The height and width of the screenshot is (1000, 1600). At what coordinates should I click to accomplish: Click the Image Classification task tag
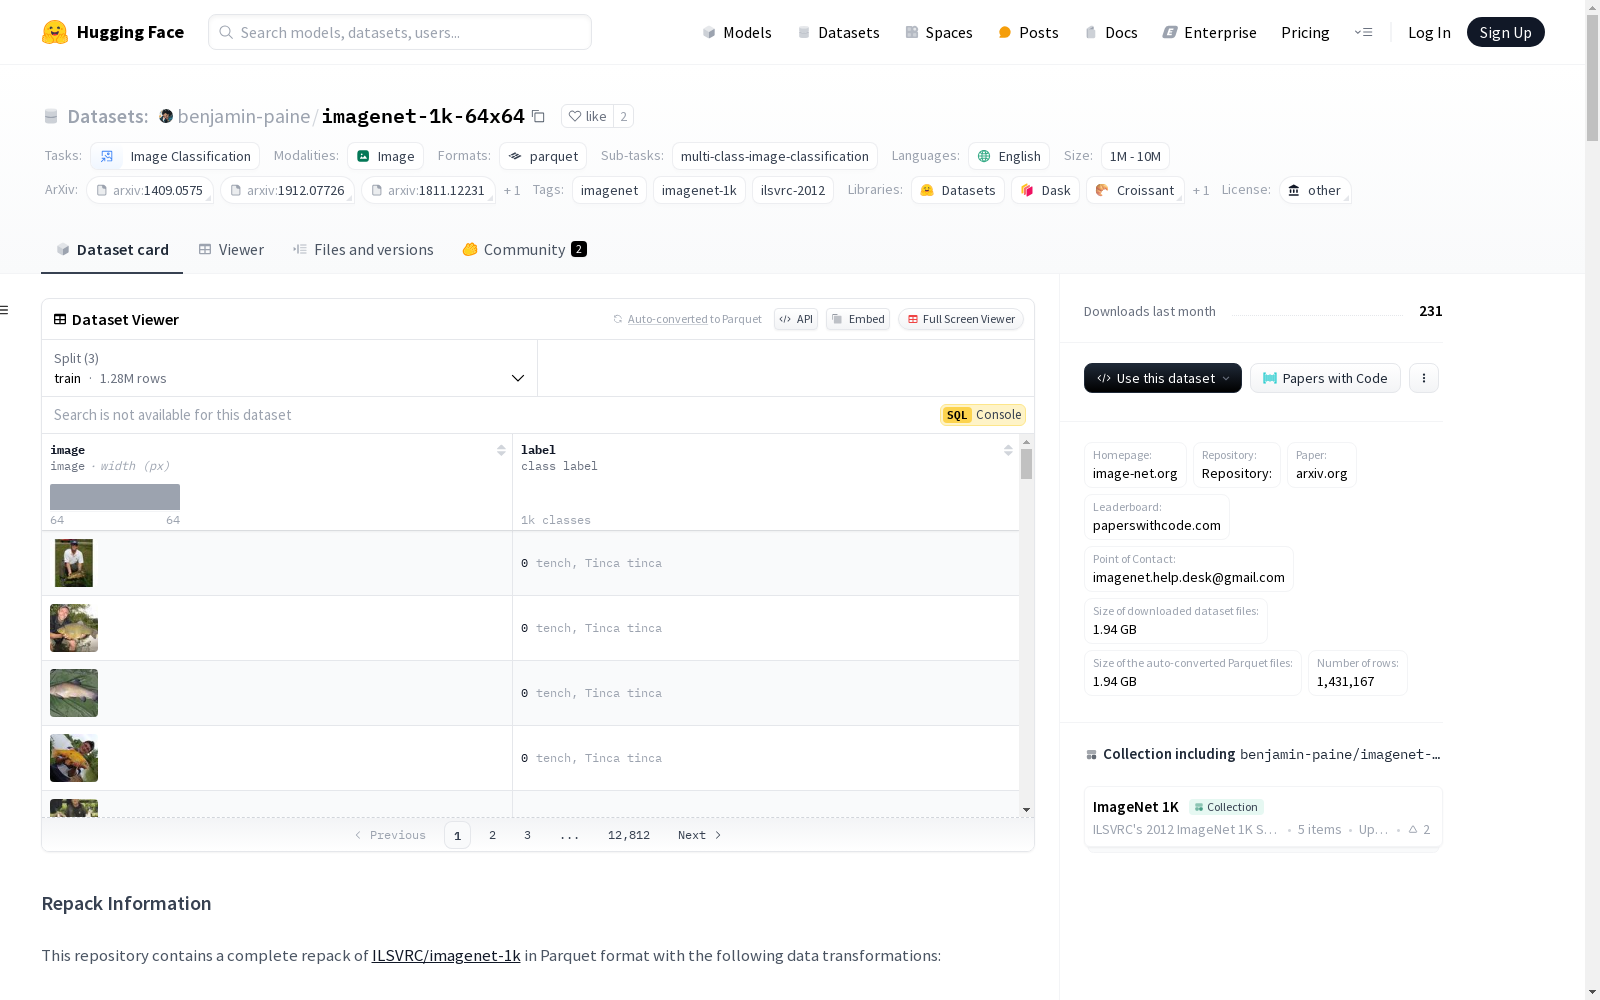pyautogui.click(x=175, y=156)
